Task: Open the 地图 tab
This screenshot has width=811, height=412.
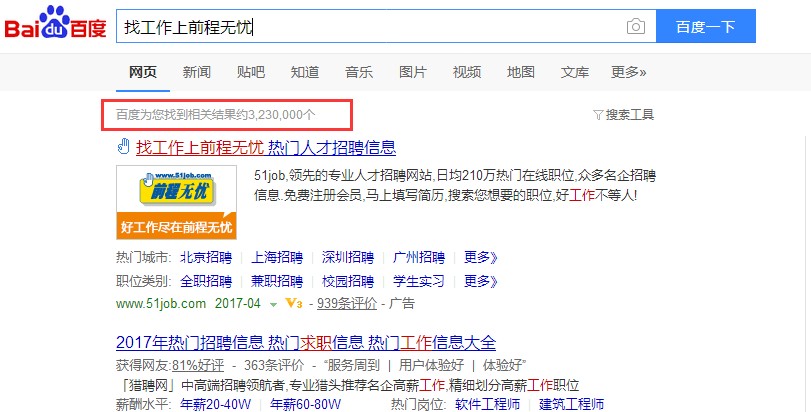Action: pos(521,72)
